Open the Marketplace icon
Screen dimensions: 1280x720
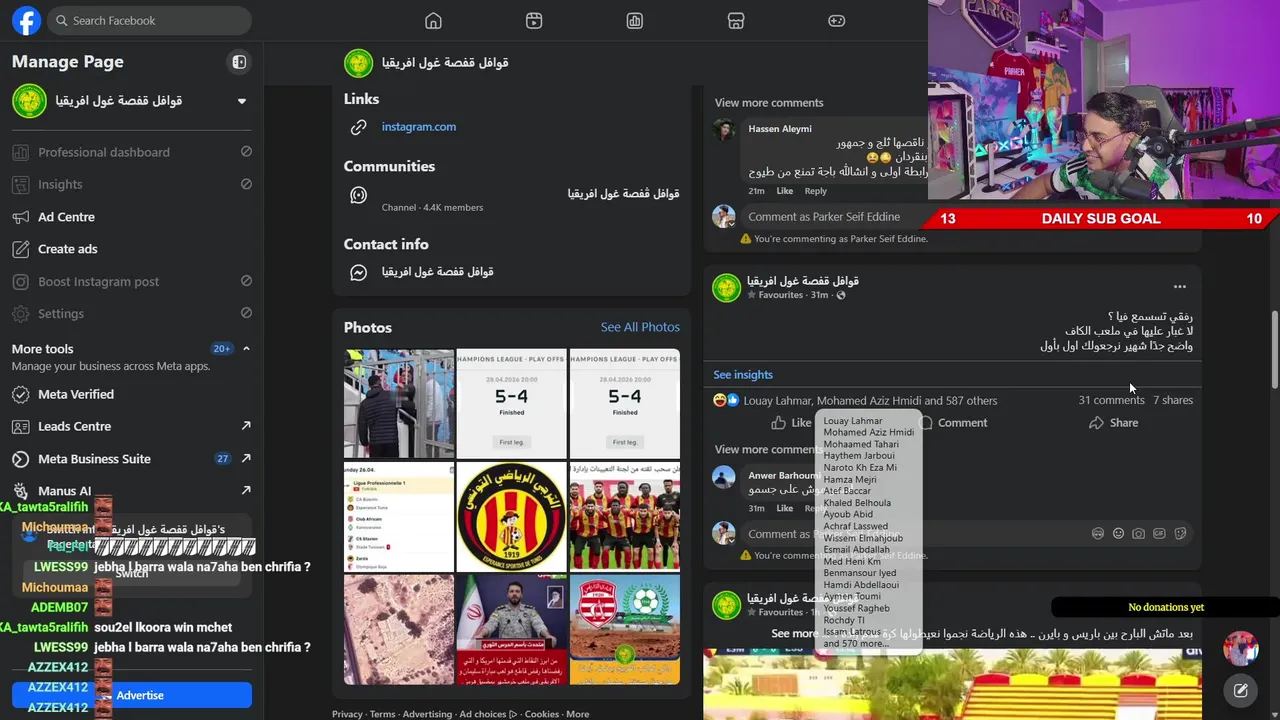coord(736,21)
